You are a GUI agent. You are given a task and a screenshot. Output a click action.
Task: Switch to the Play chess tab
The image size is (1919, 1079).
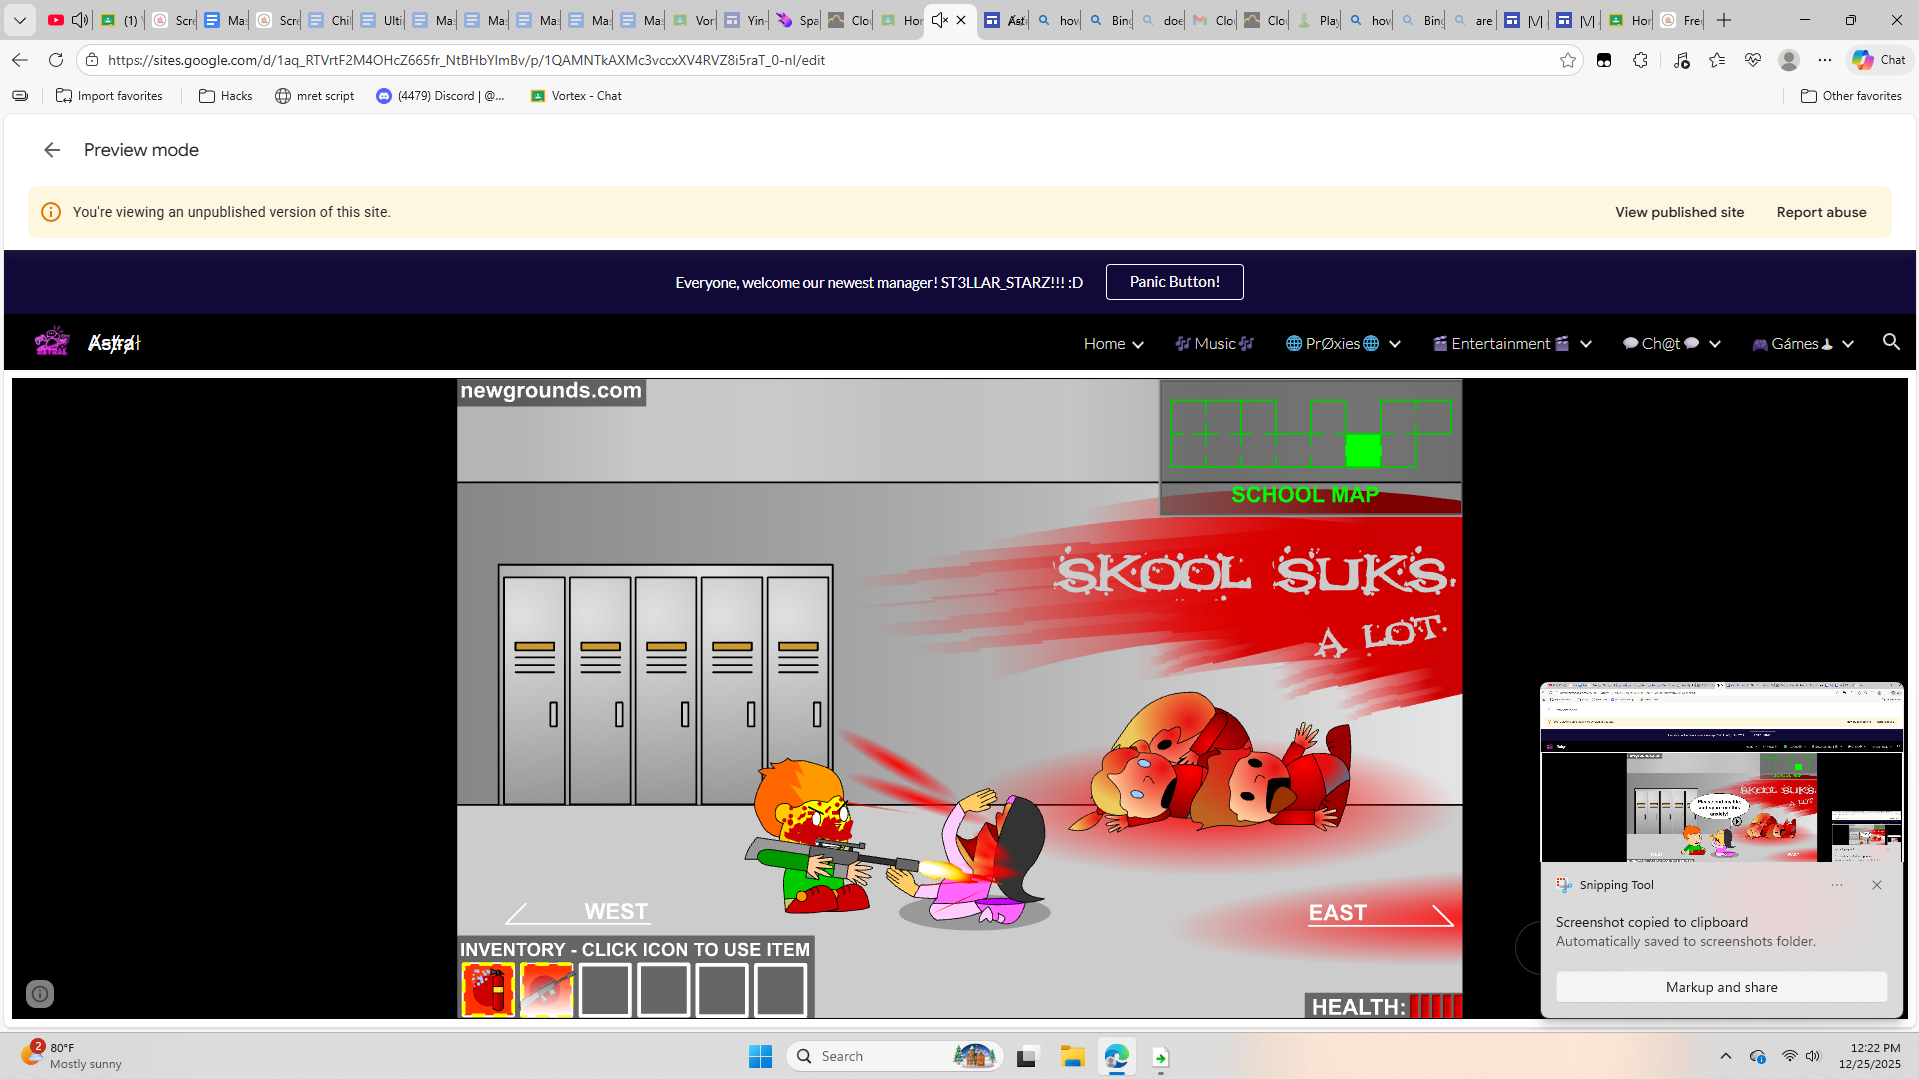click(x=1317, y=20)
